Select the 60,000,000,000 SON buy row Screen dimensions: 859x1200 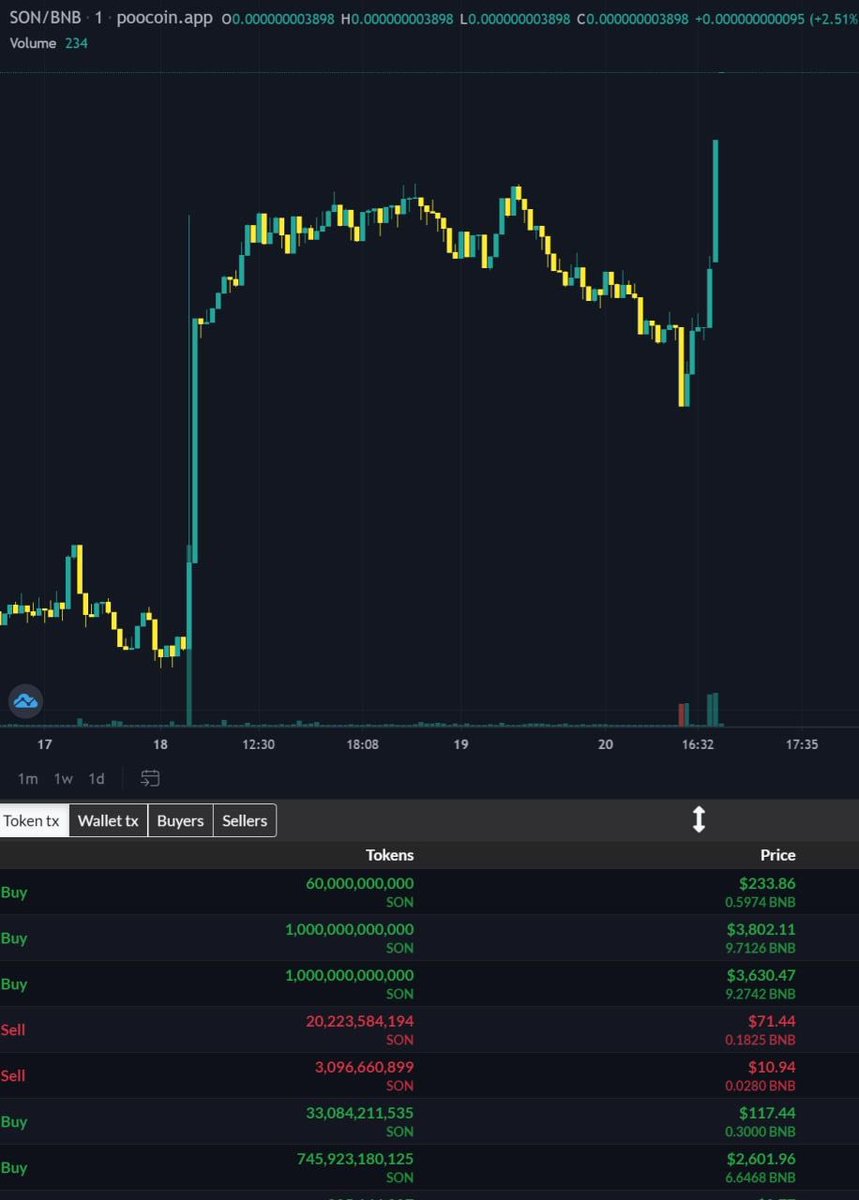[429, 892]
